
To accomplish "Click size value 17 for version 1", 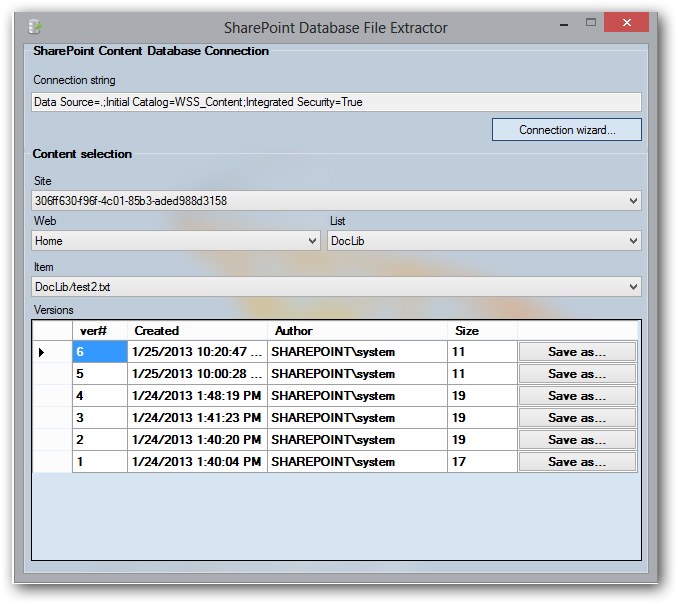I will pos(483,462).
